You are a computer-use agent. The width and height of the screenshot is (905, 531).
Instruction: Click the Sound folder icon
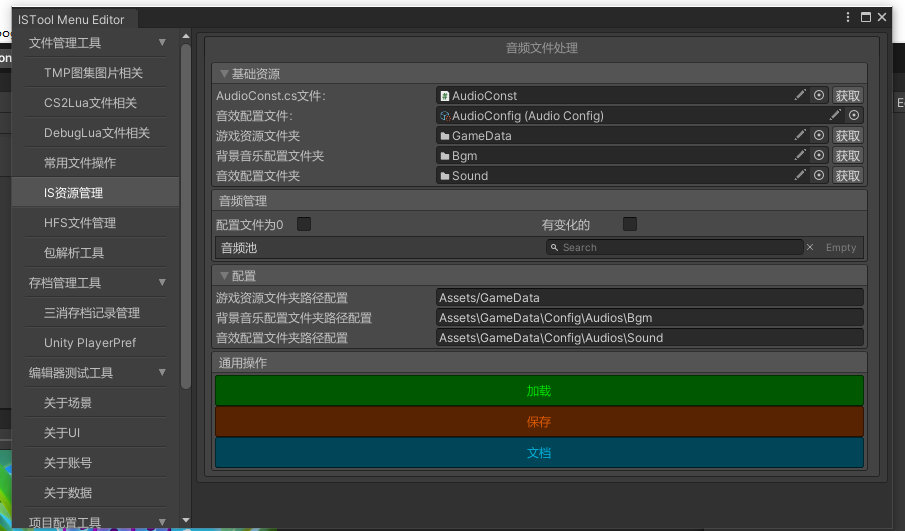pyautogui.click(x=444, y=176)
